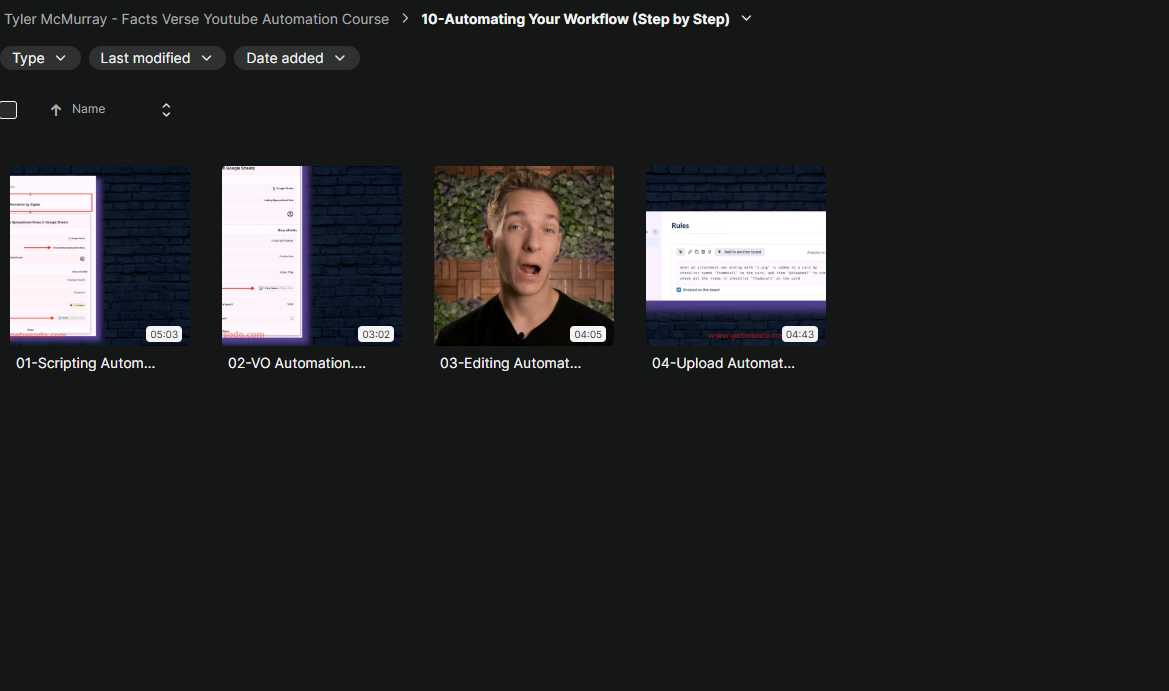
Task: Open the 04-Upload Automation video thumbnail
Action: click(736, 256)
